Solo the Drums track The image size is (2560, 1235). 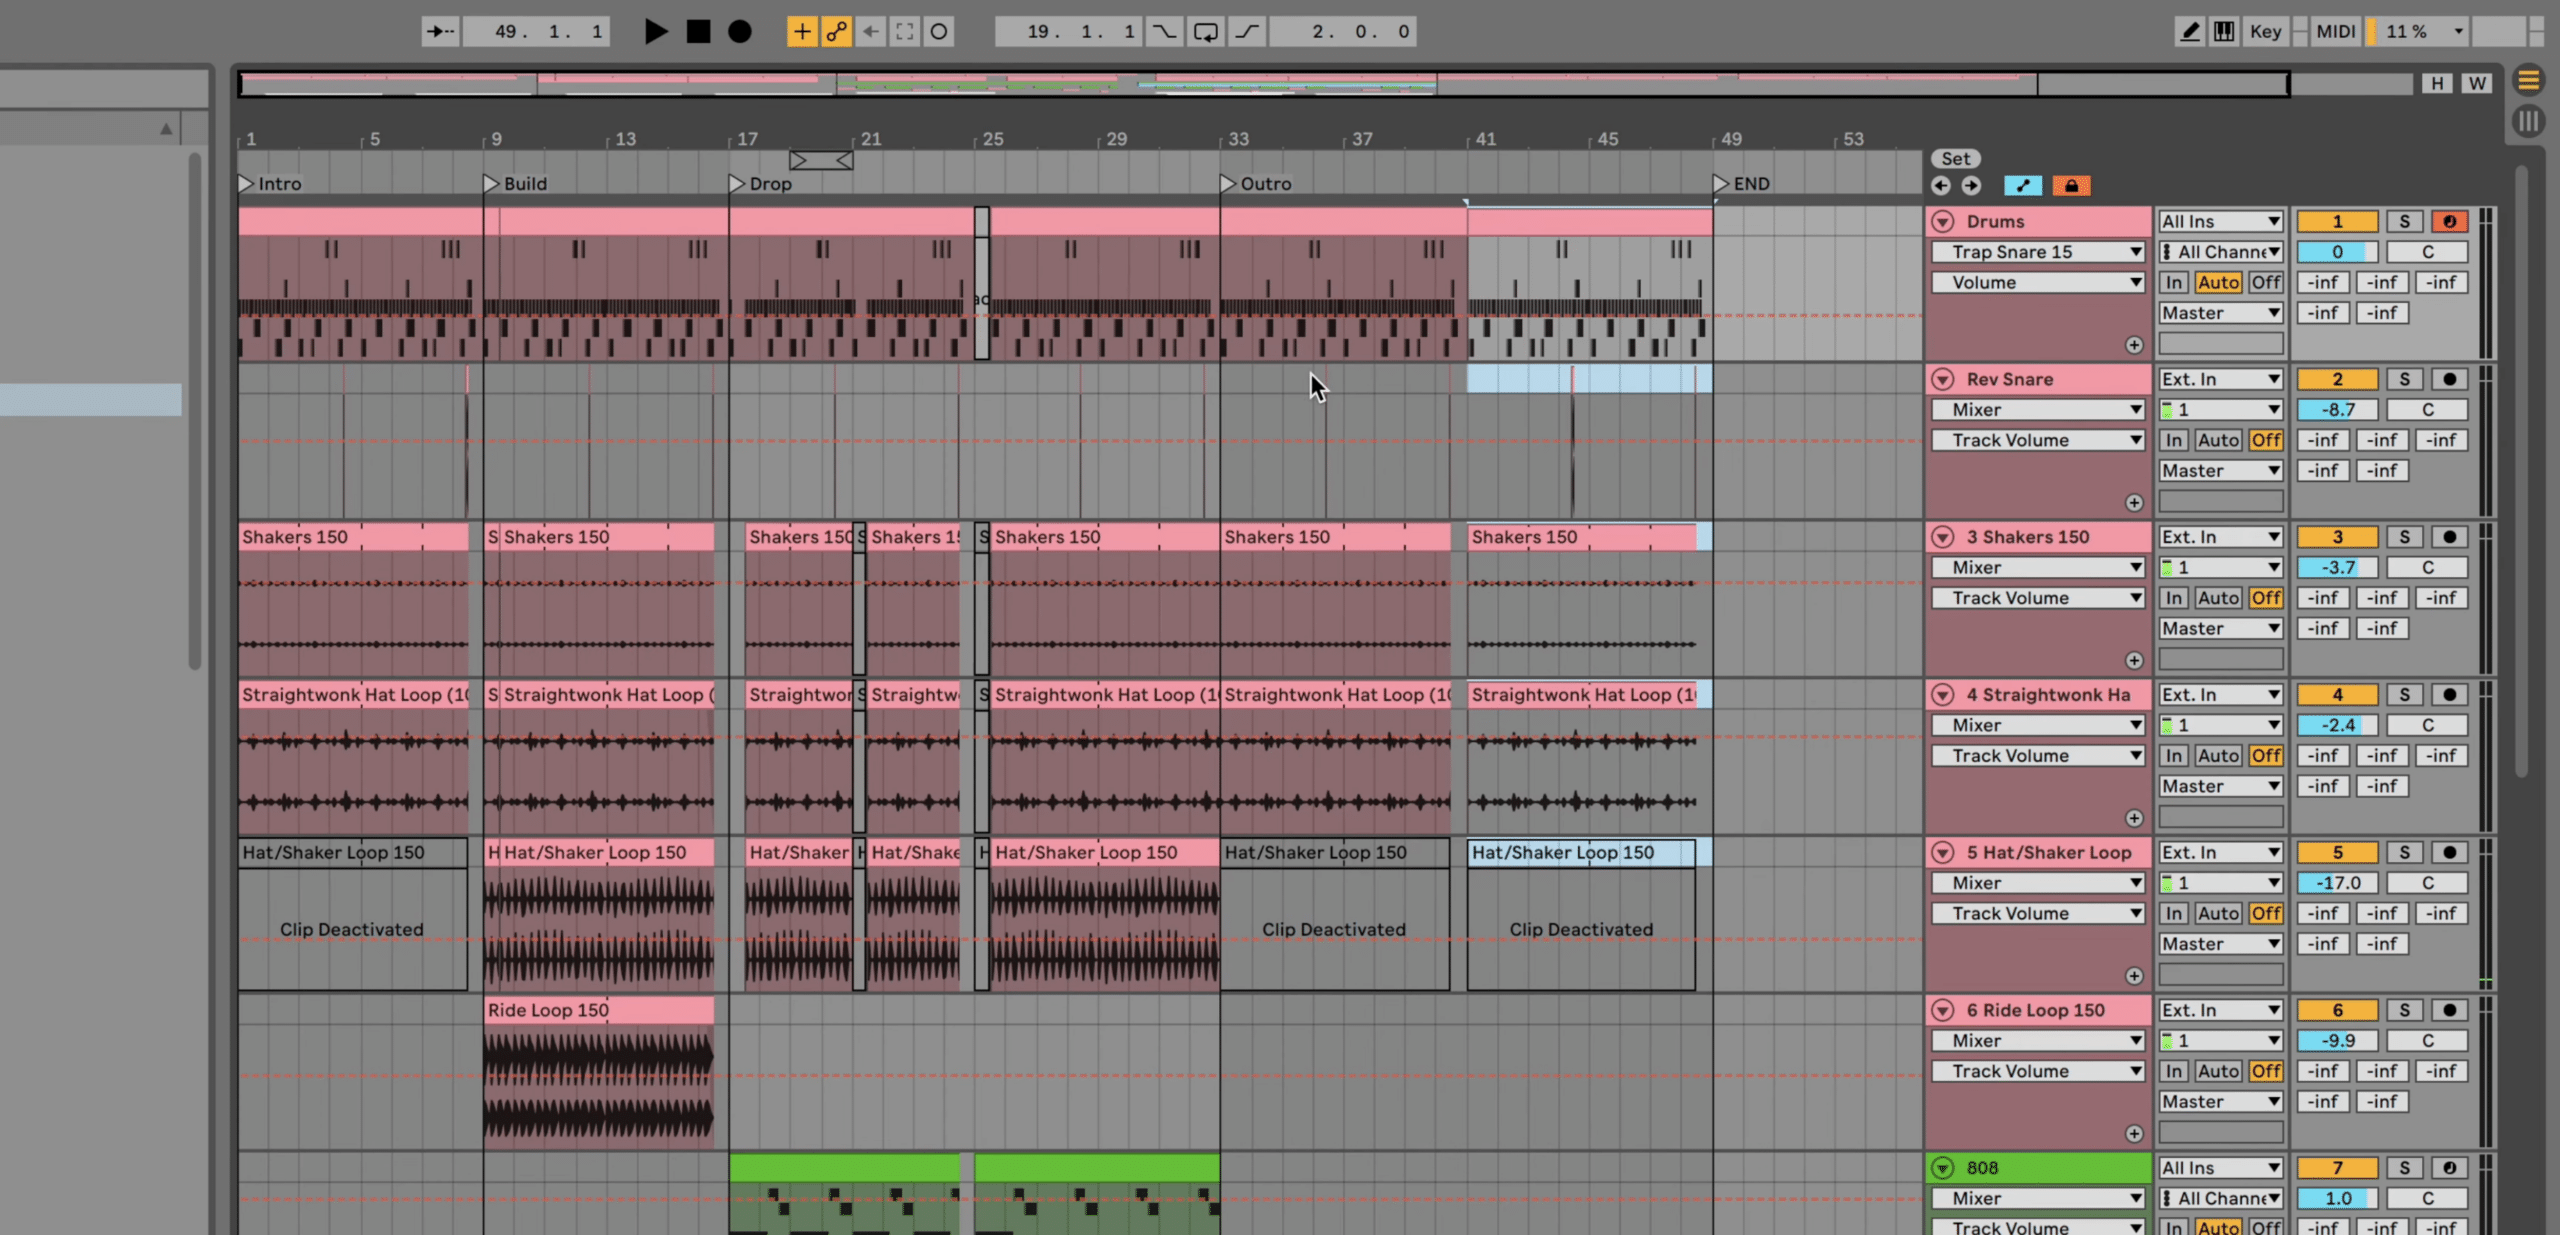(2405, 221)
